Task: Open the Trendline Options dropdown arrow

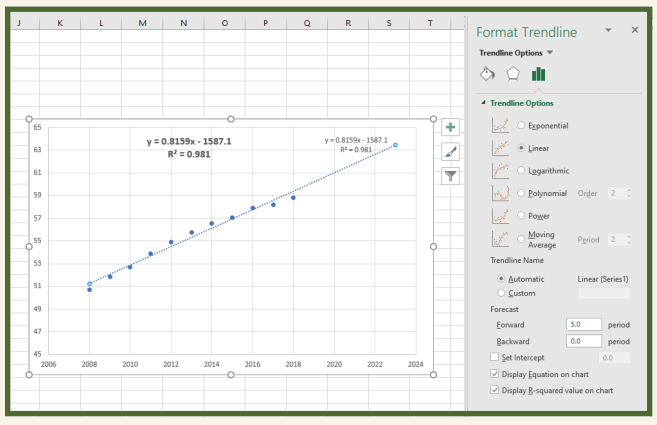Action: pyautogui.click(x=549, y=52)
